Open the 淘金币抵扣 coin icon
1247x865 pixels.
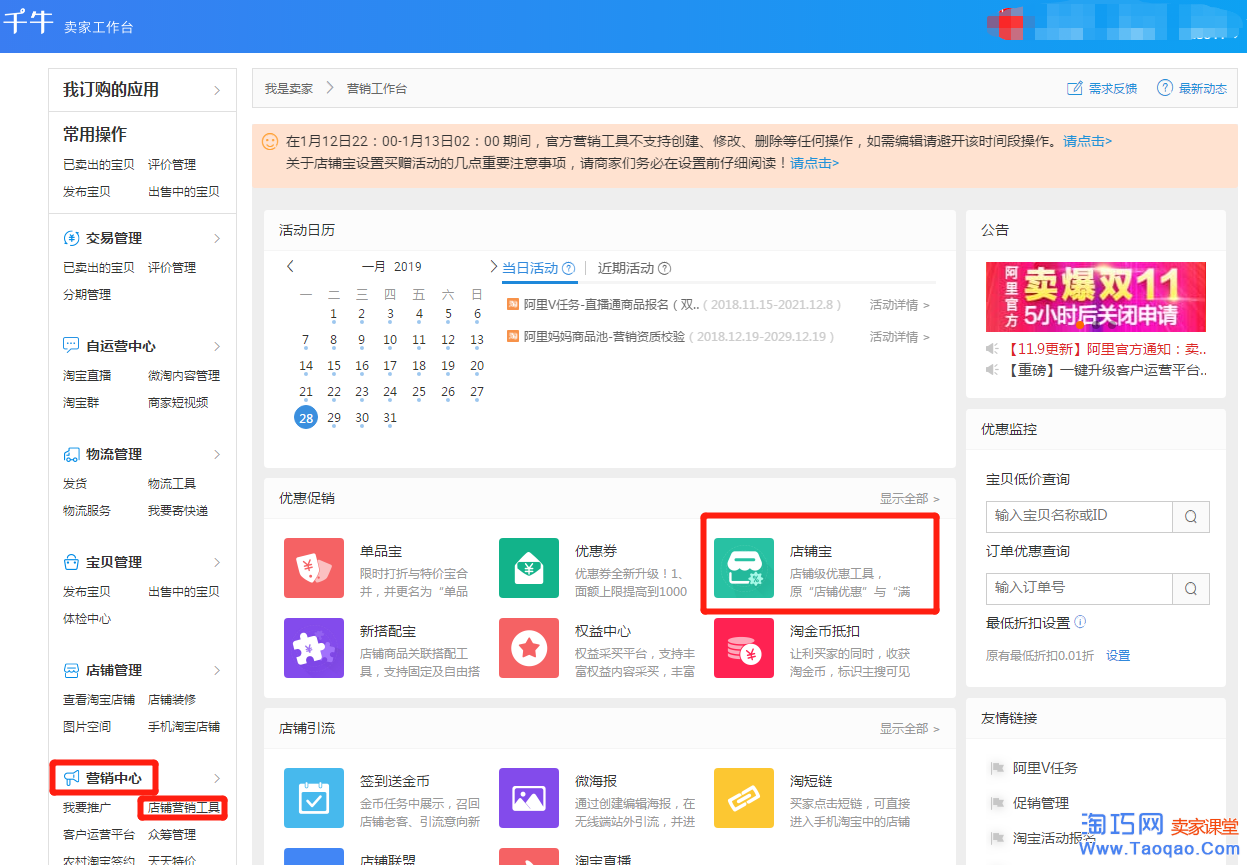click(x=744, y=648)
